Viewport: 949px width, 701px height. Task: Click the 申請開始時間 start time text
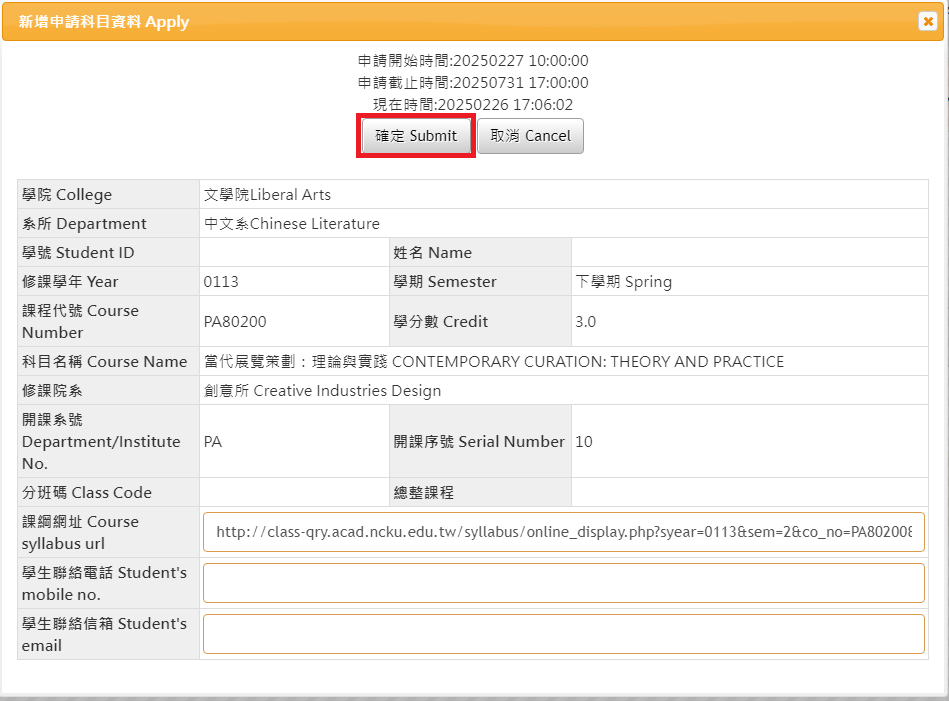(473, 61)
